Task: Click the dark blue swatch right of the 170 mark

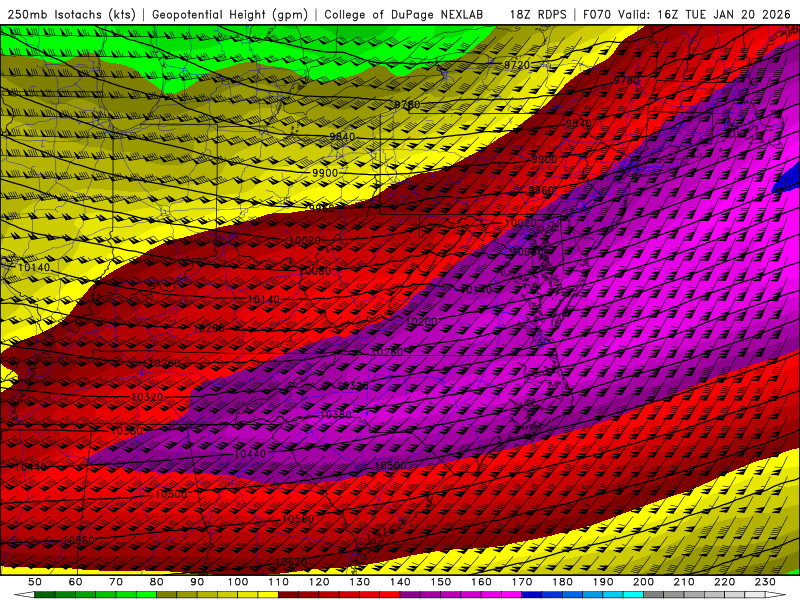Action: click(532, 595)
